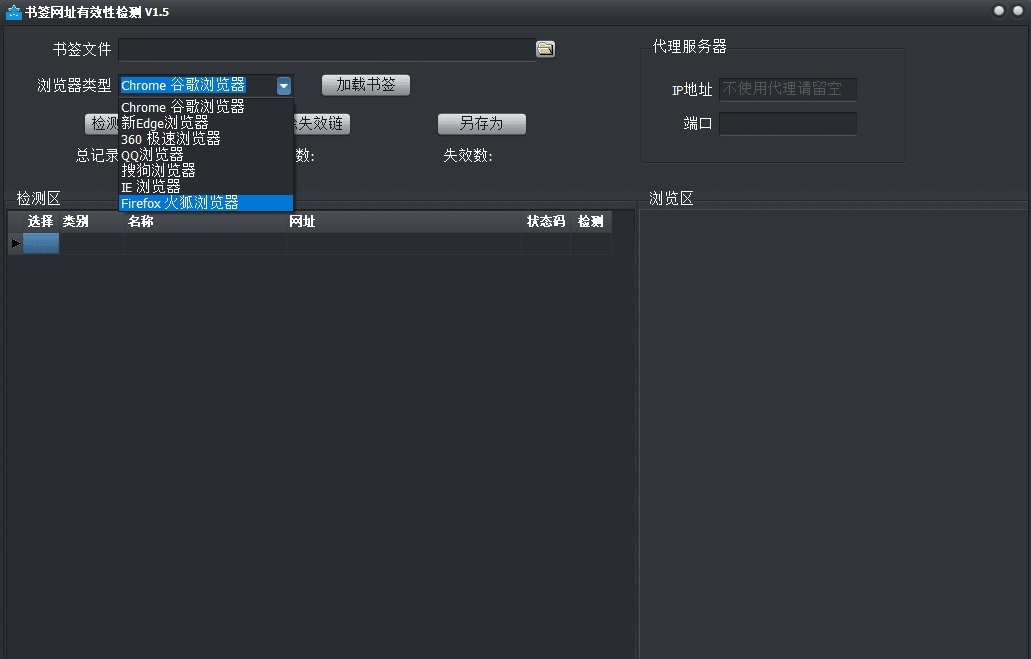Click the 另存为 button
1031x659 pixels.
tap(481, 124)
